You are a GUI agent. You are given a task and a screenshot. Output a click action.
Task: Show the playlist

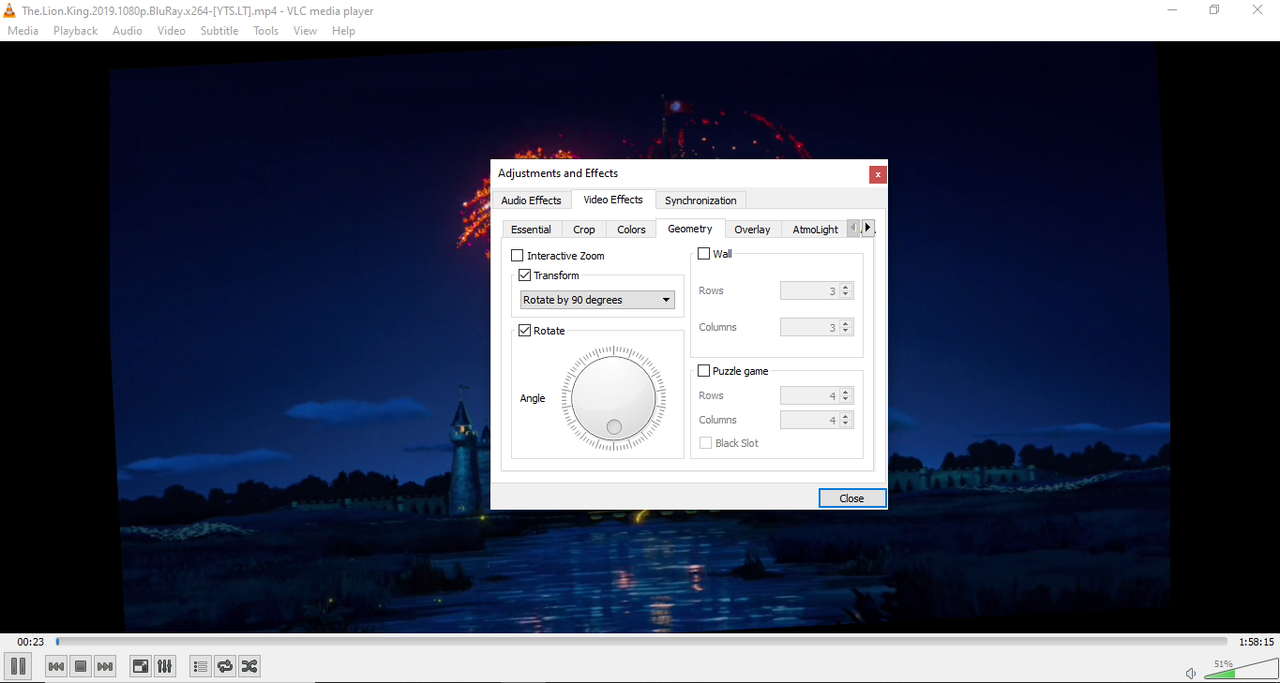point(200,666)
